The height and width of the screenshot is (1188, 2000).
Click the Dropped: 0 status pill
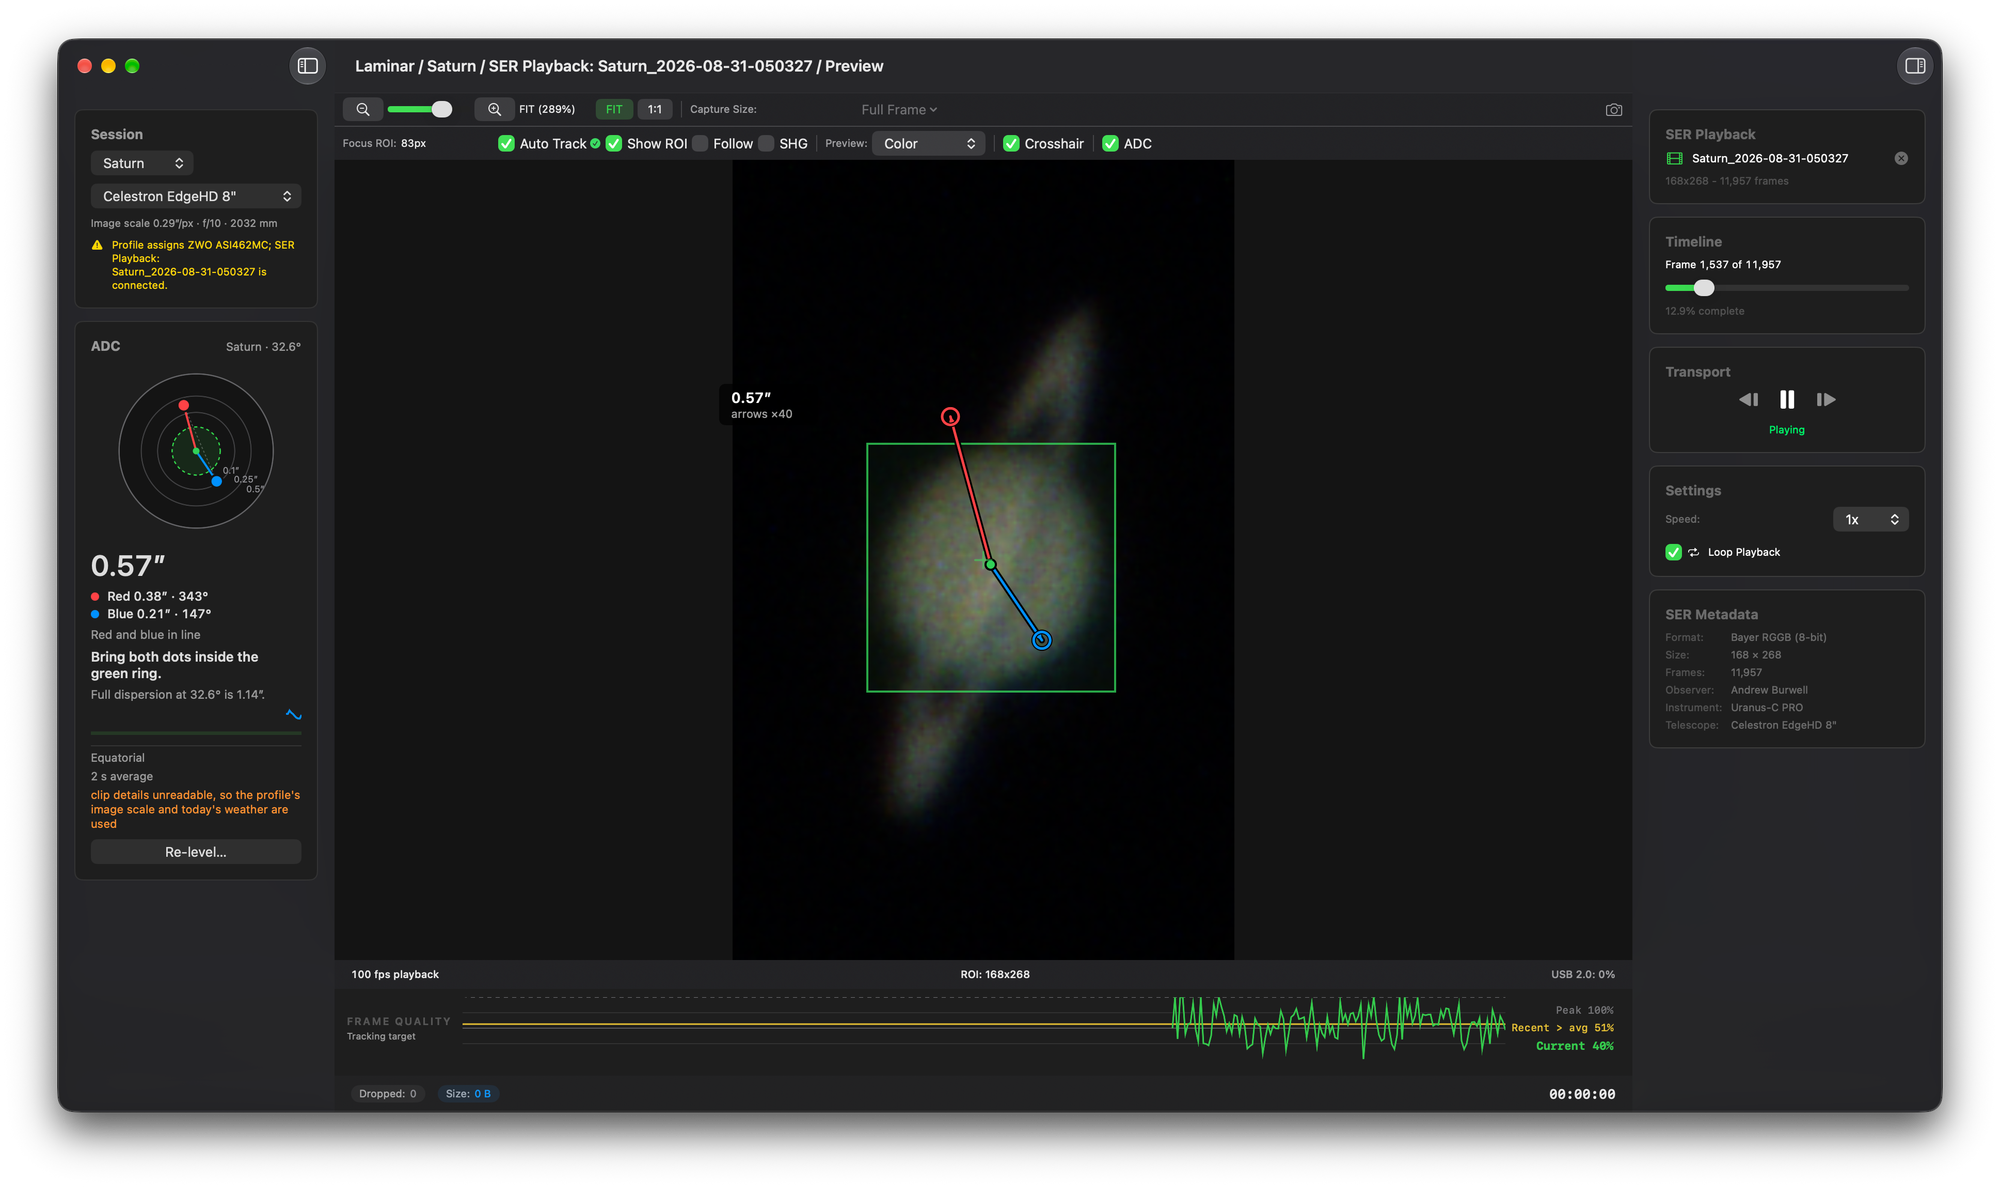tap(388, 1094)
